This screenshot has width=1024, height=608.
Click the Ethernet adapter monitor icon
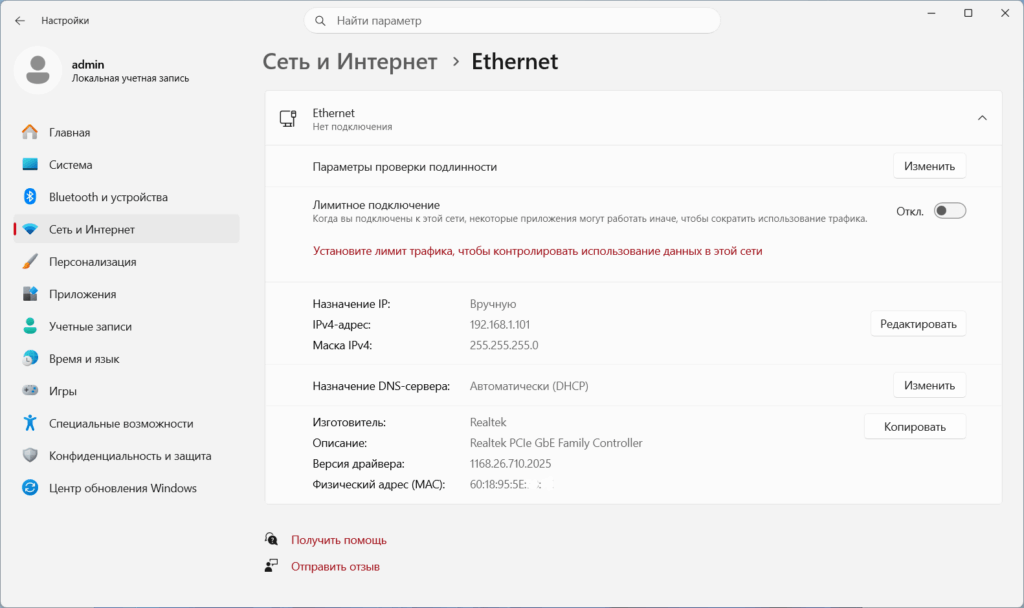(x=288, y=119)
